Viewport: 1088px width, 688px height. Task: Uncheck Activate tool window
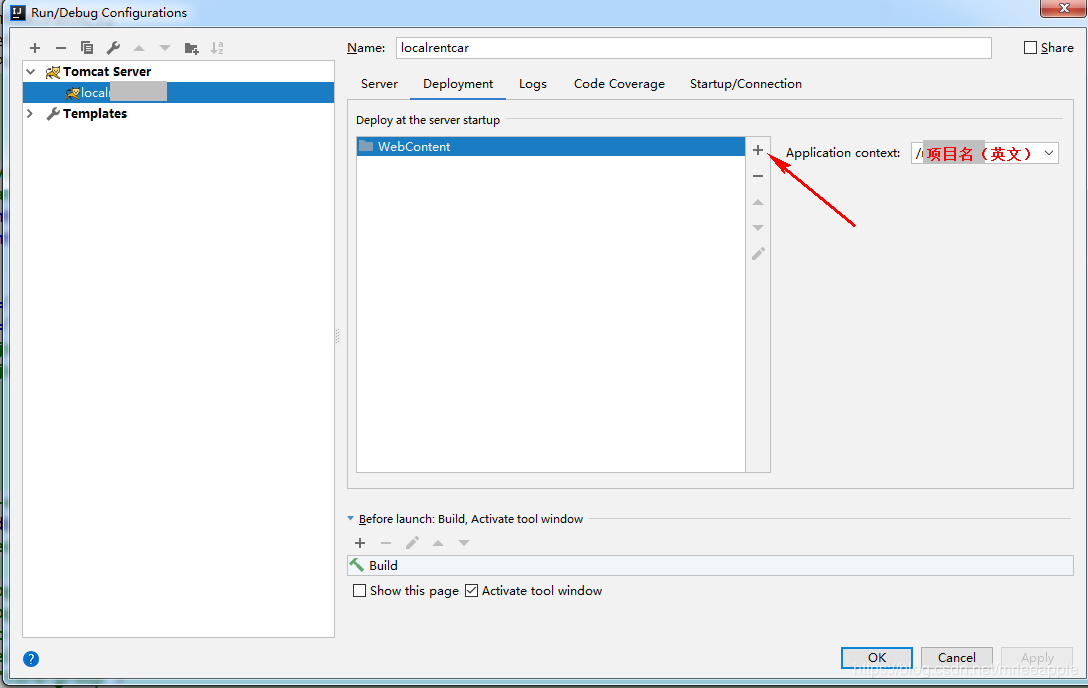(471, 591)
